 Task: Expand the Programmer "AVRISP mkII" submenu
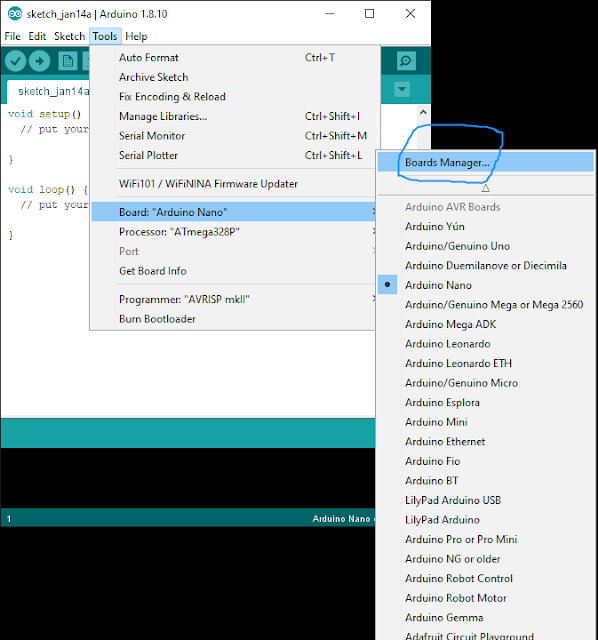pos(233,299)
